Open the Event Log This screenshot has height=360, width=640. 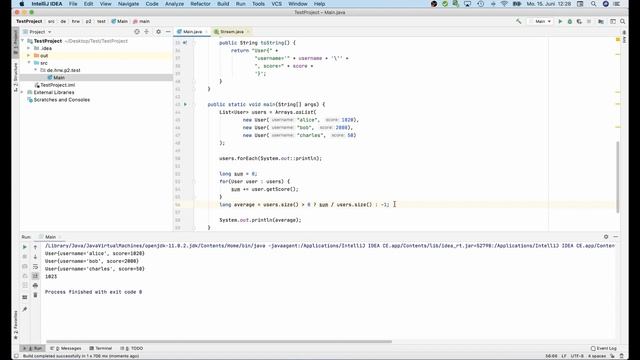603,348
